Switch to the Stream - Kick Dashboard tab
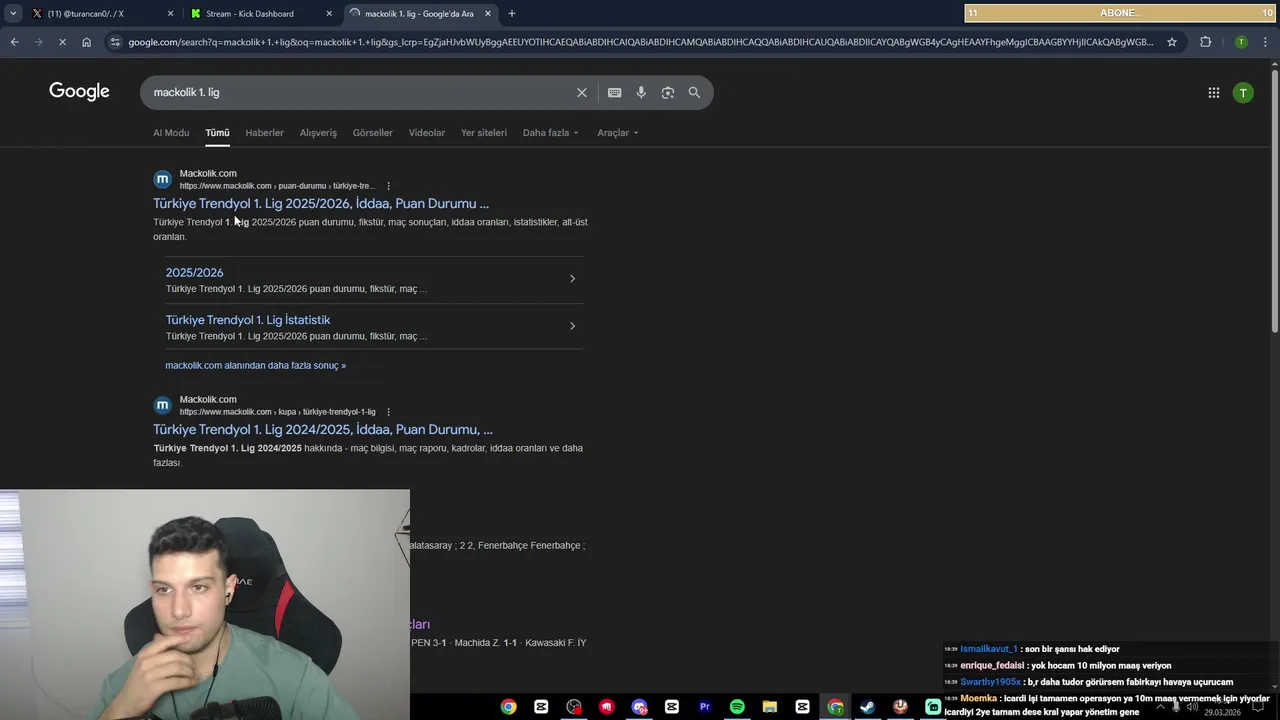The image size is (1280, 720). pos(260,13)
